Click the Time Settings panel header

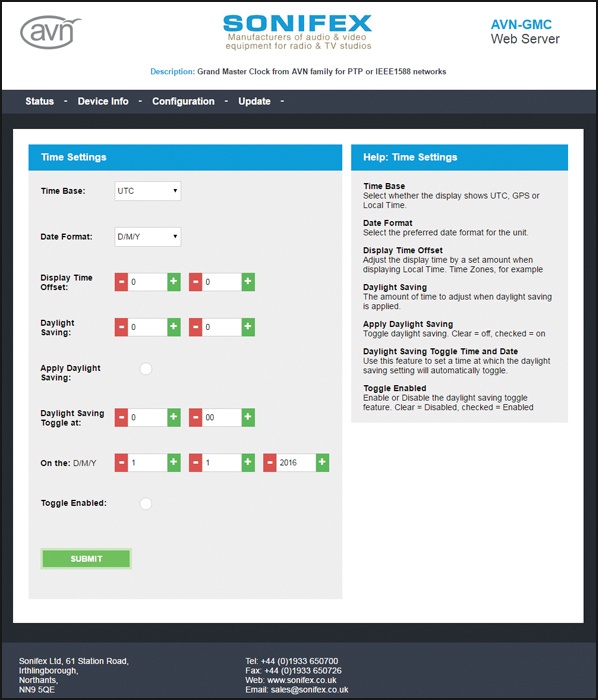(185, 157)
